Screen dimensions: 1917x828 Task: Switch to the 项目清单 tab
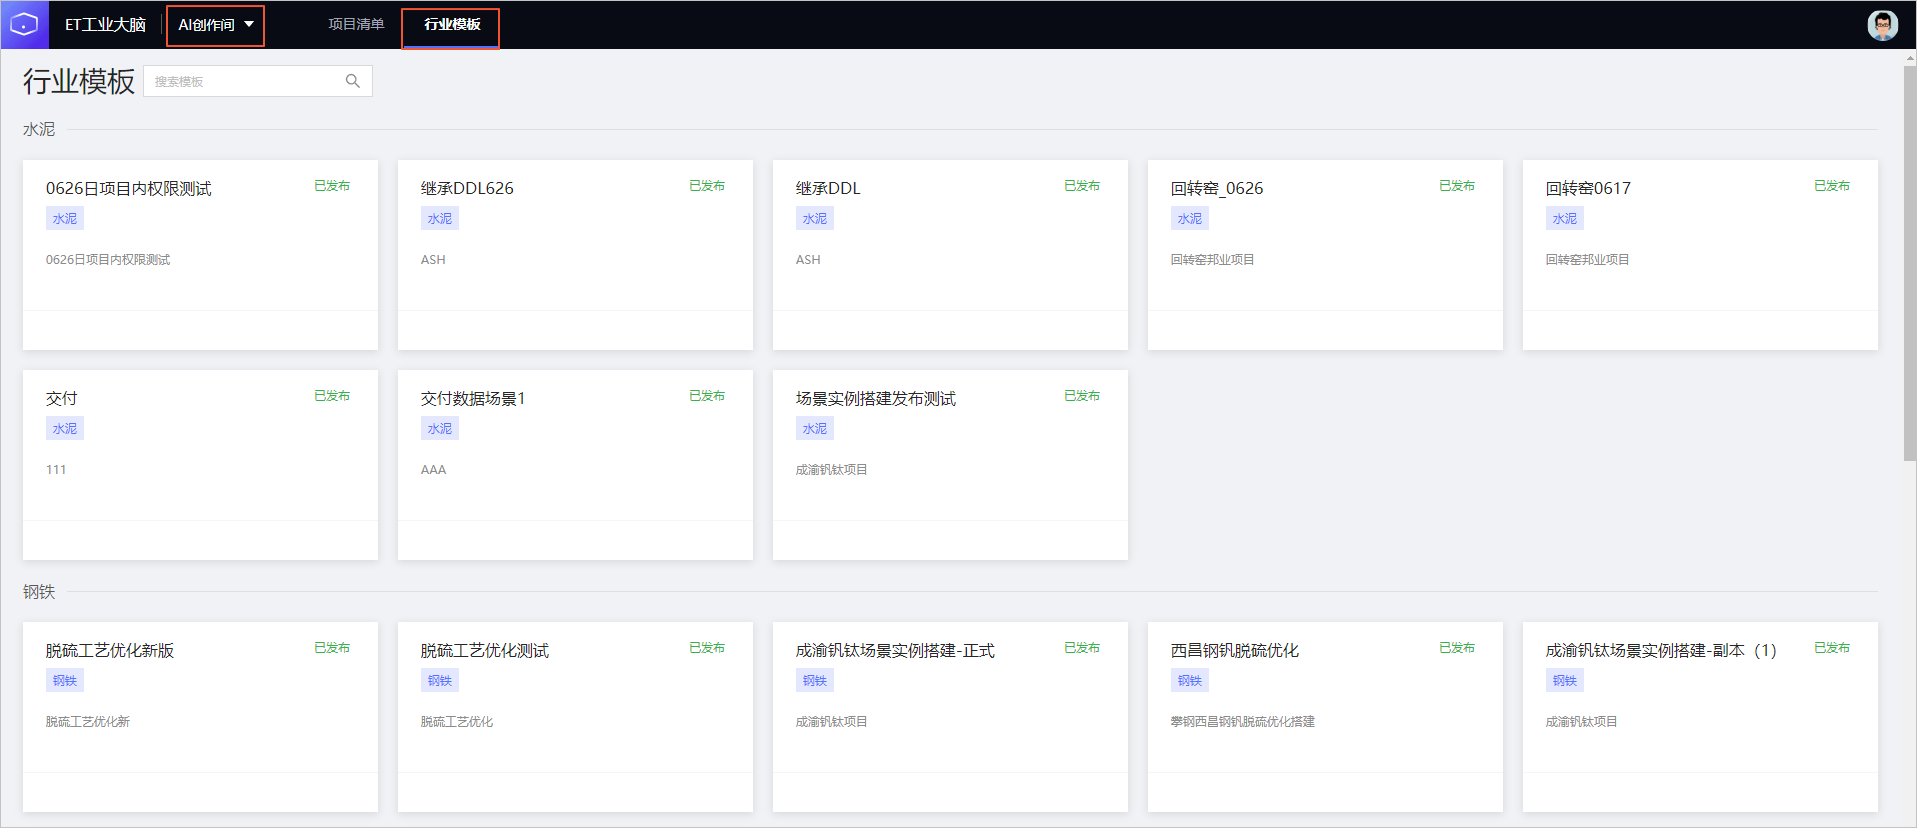(x=356, y=24)
